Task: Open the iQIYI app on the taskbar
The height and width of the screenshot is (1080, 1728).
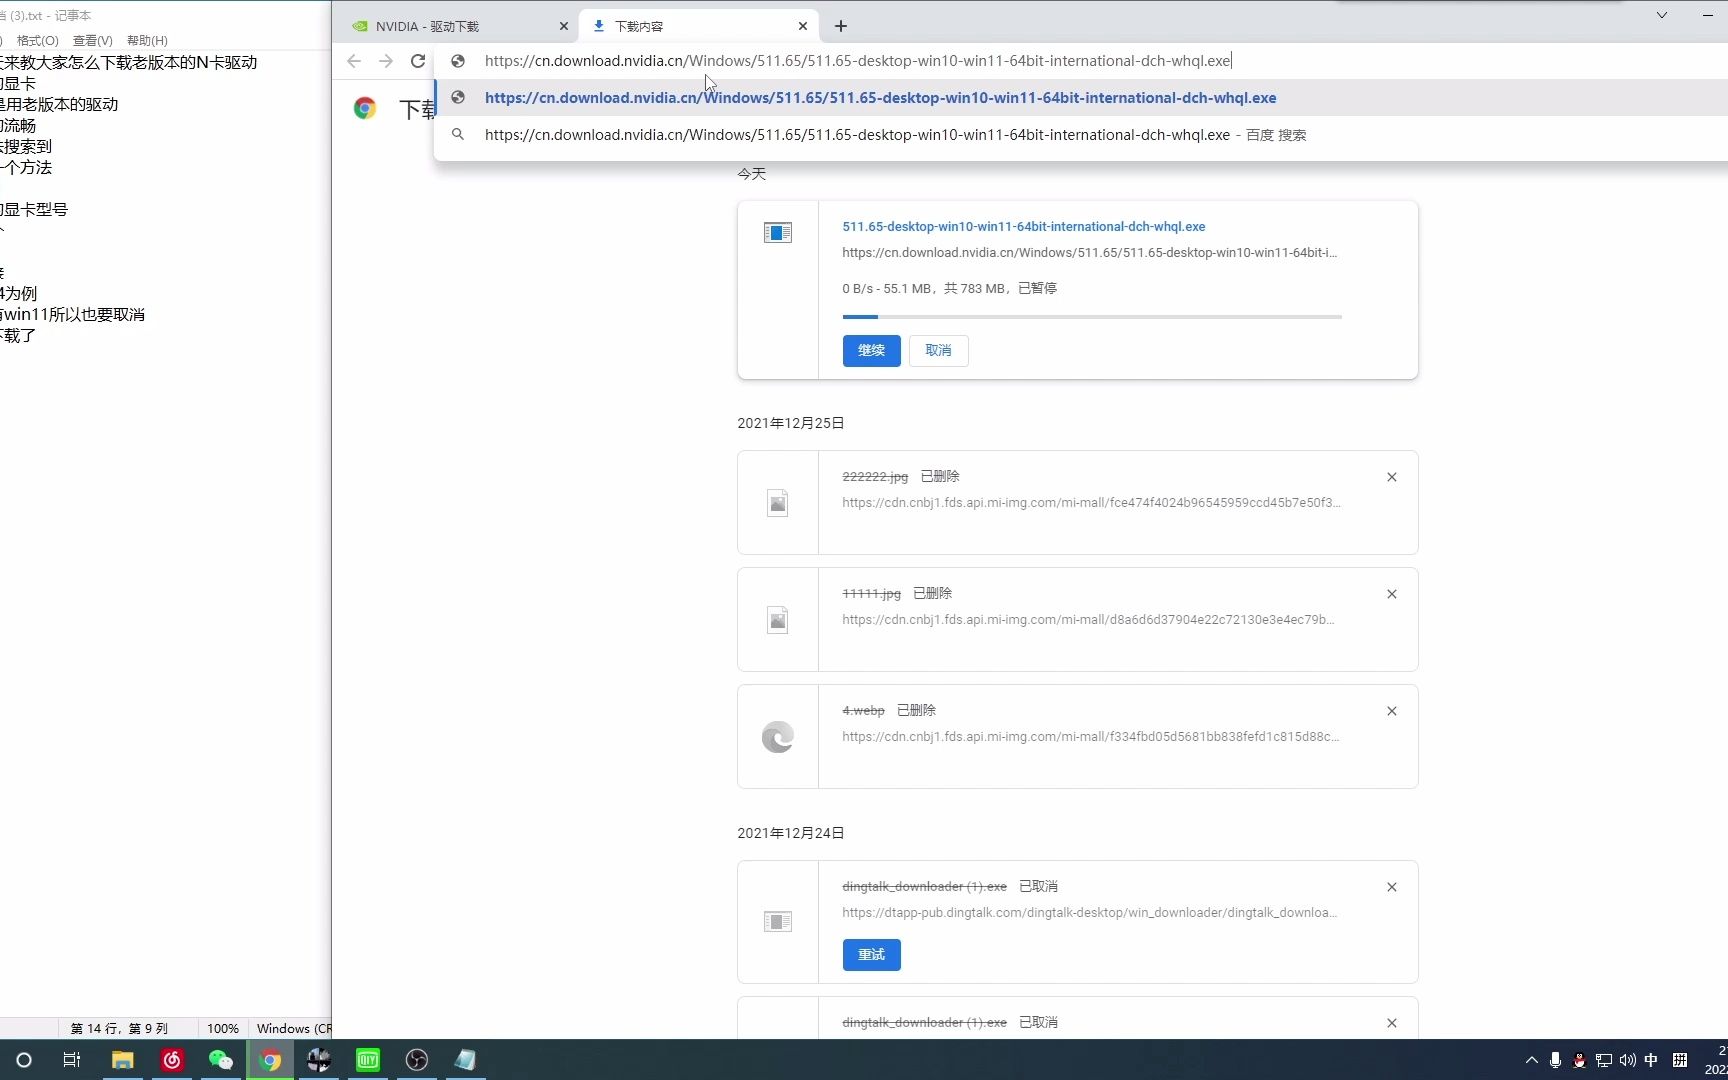Action: pos(368,1060)
